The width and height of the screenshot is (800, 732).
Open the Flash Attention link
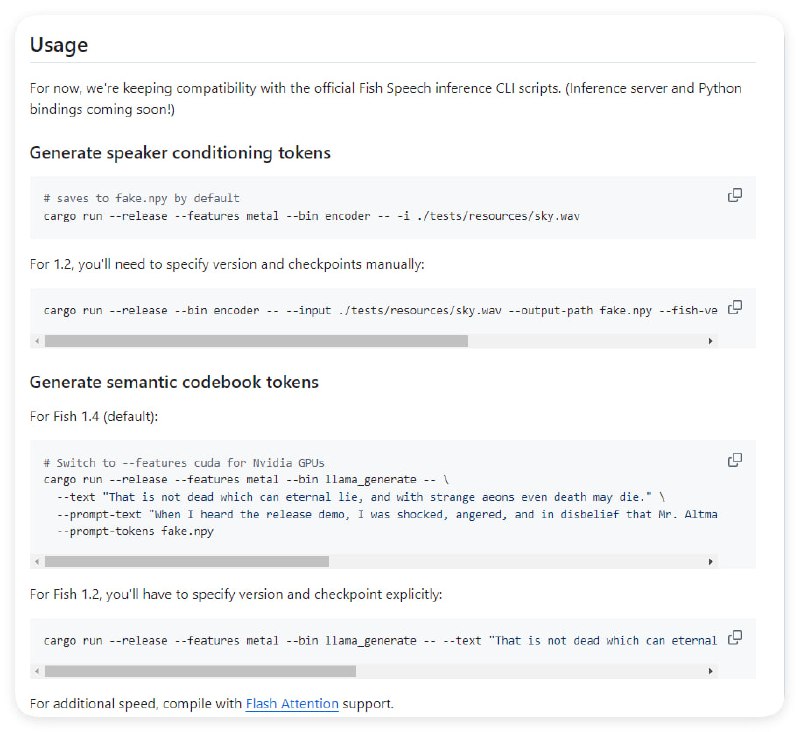pos(292,704)
